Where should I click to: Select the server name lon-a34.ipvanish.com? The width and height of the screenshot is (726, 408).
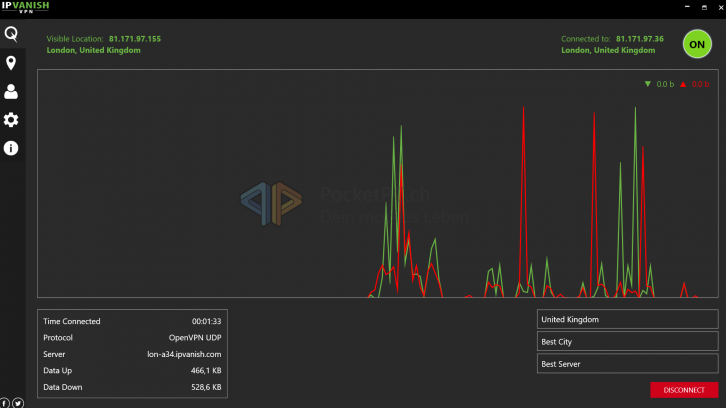point(184,354)
